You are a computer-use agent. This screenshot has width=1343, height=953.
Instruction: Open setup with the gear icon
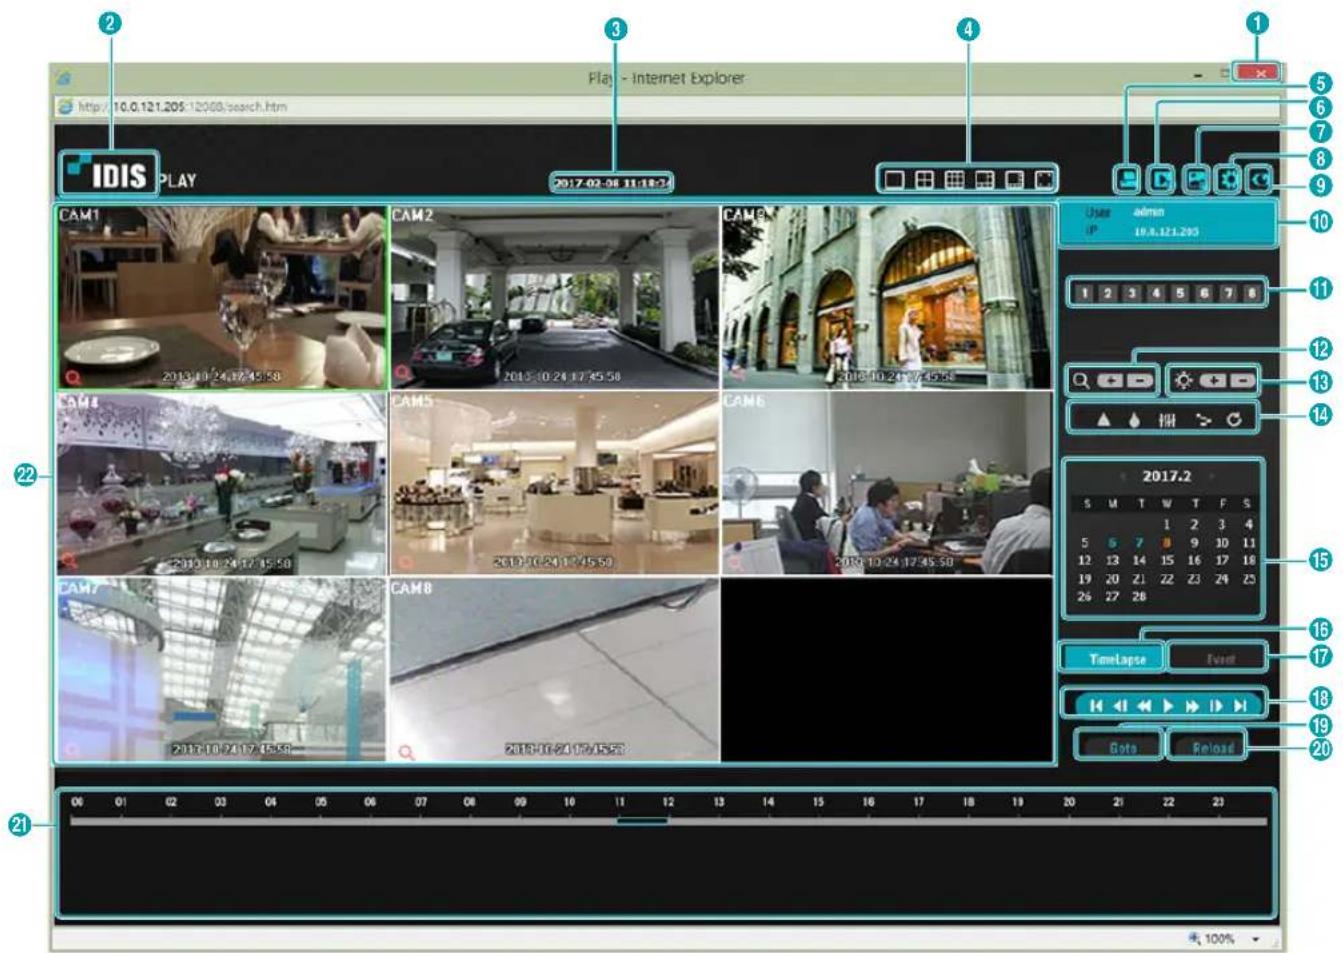[x=1229, y=180]
